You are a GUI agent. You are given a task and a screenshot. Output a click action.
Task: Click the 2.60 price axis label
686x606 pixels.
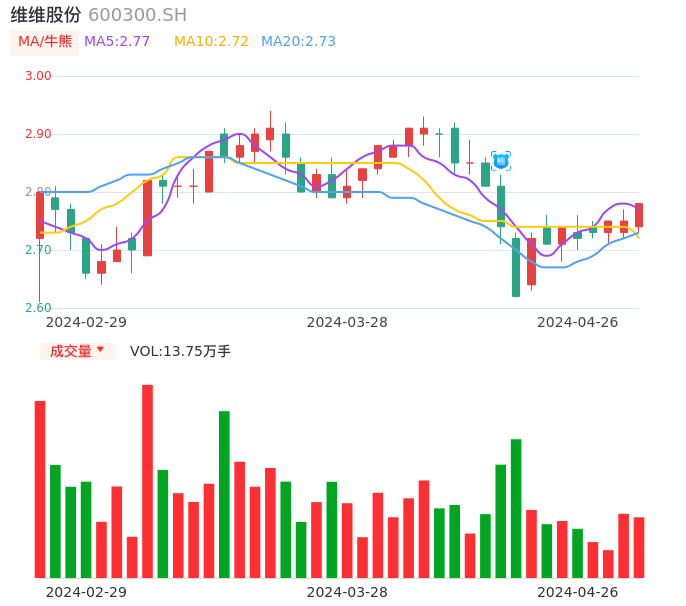click(38, 308)
